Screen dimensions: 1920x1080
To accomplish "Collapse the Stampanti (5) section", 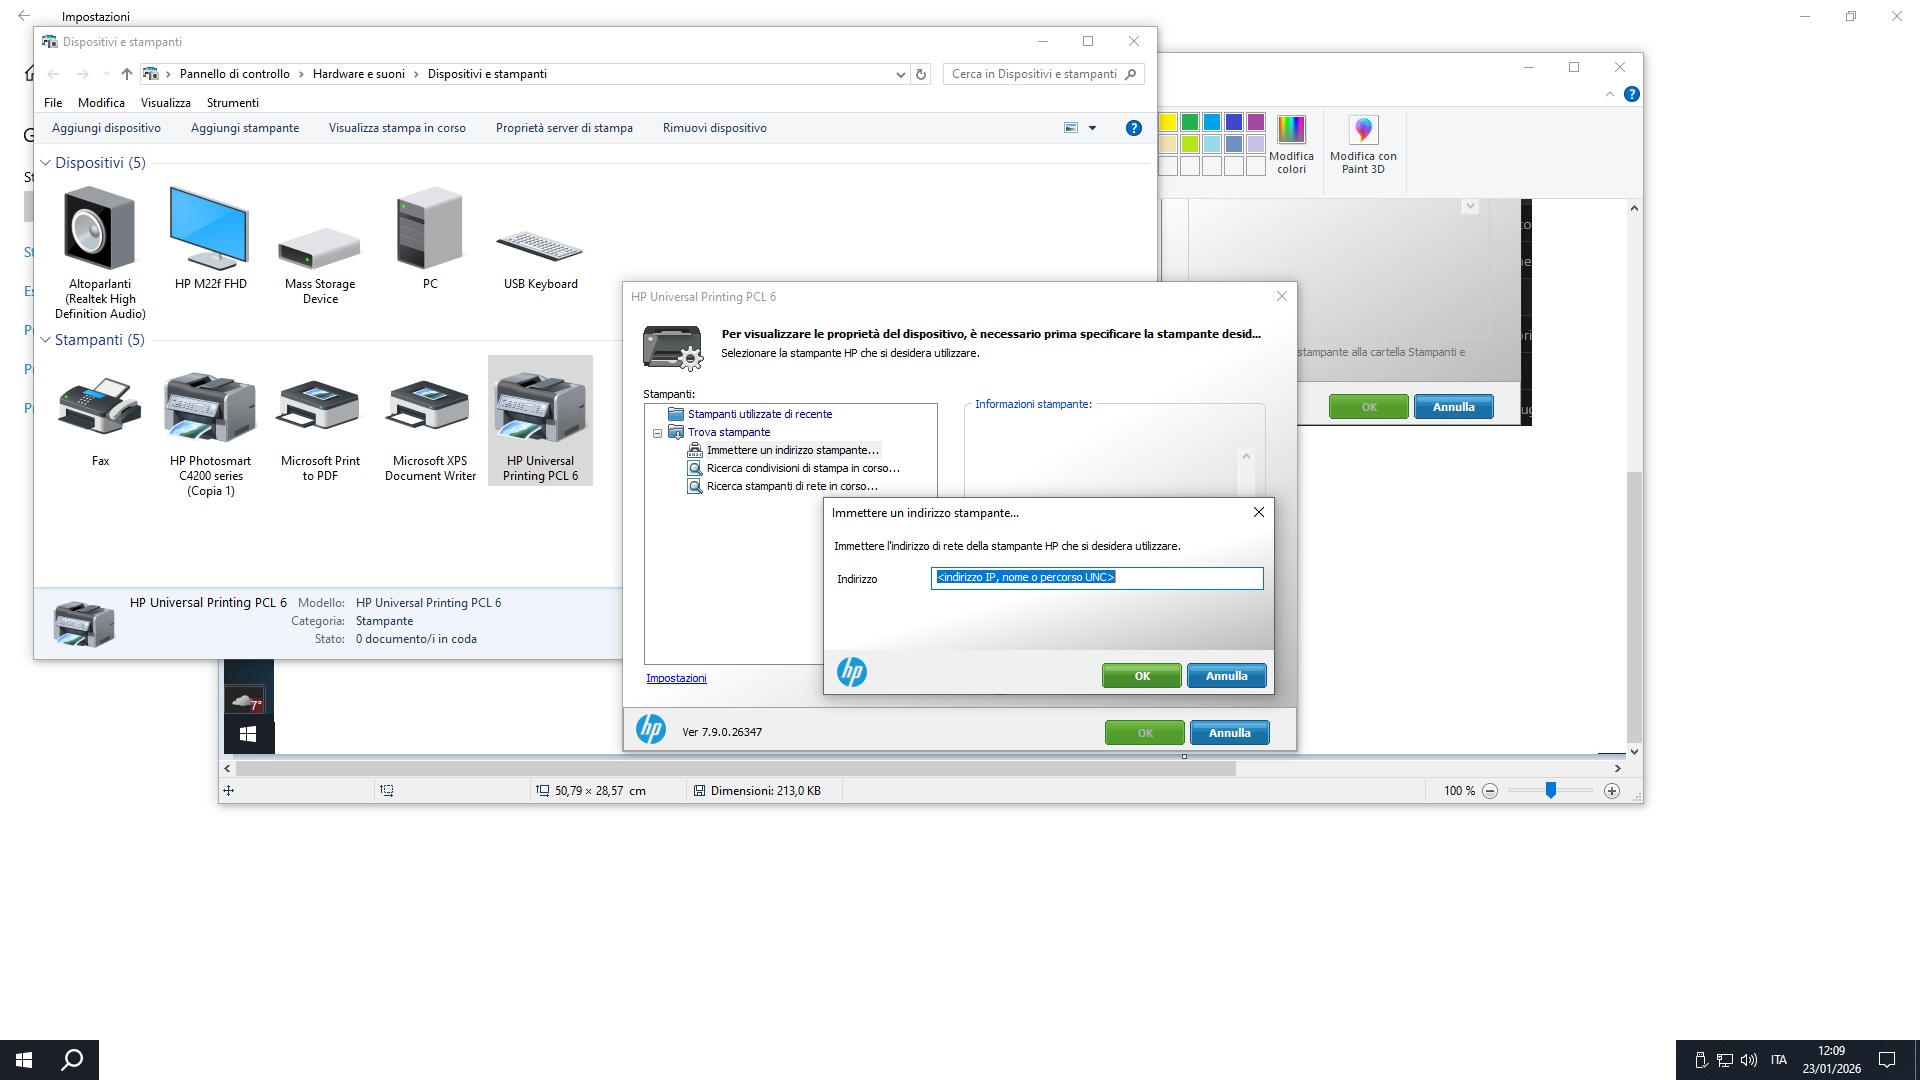I will [x=45, y=340].
